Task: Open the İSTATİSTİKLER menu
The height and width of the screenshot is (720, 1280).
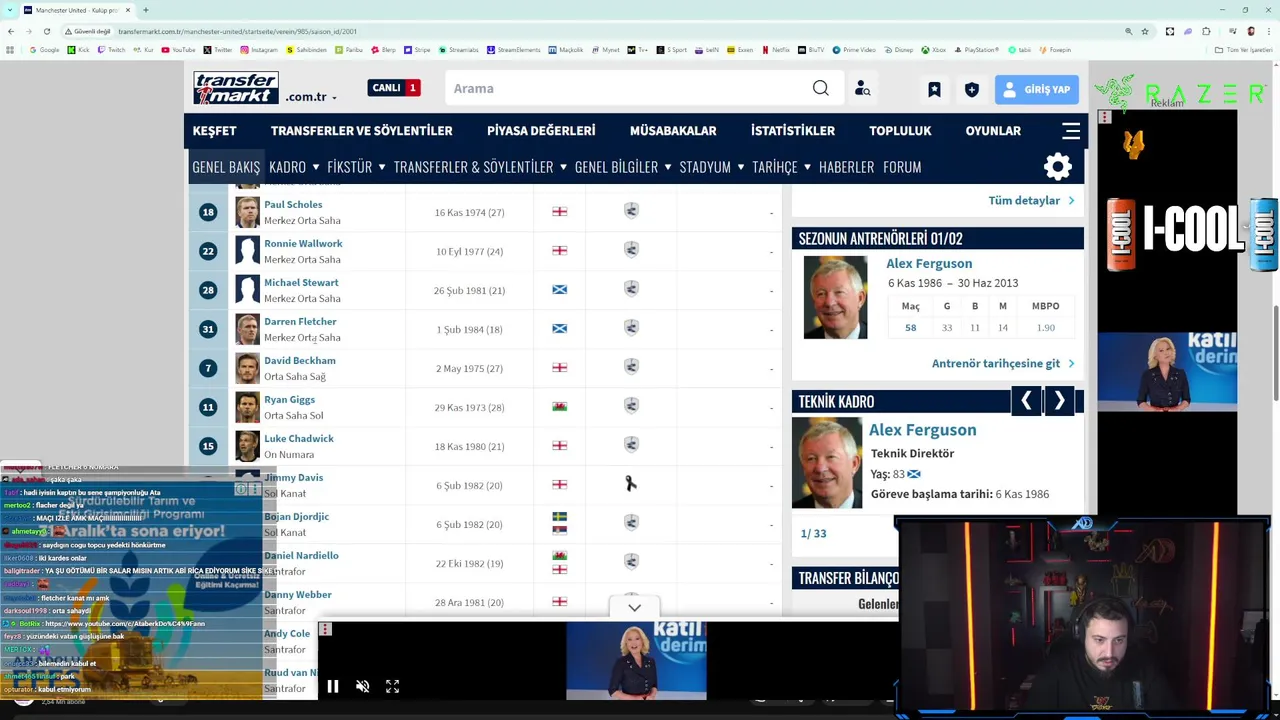Action: tap(792, 131)
